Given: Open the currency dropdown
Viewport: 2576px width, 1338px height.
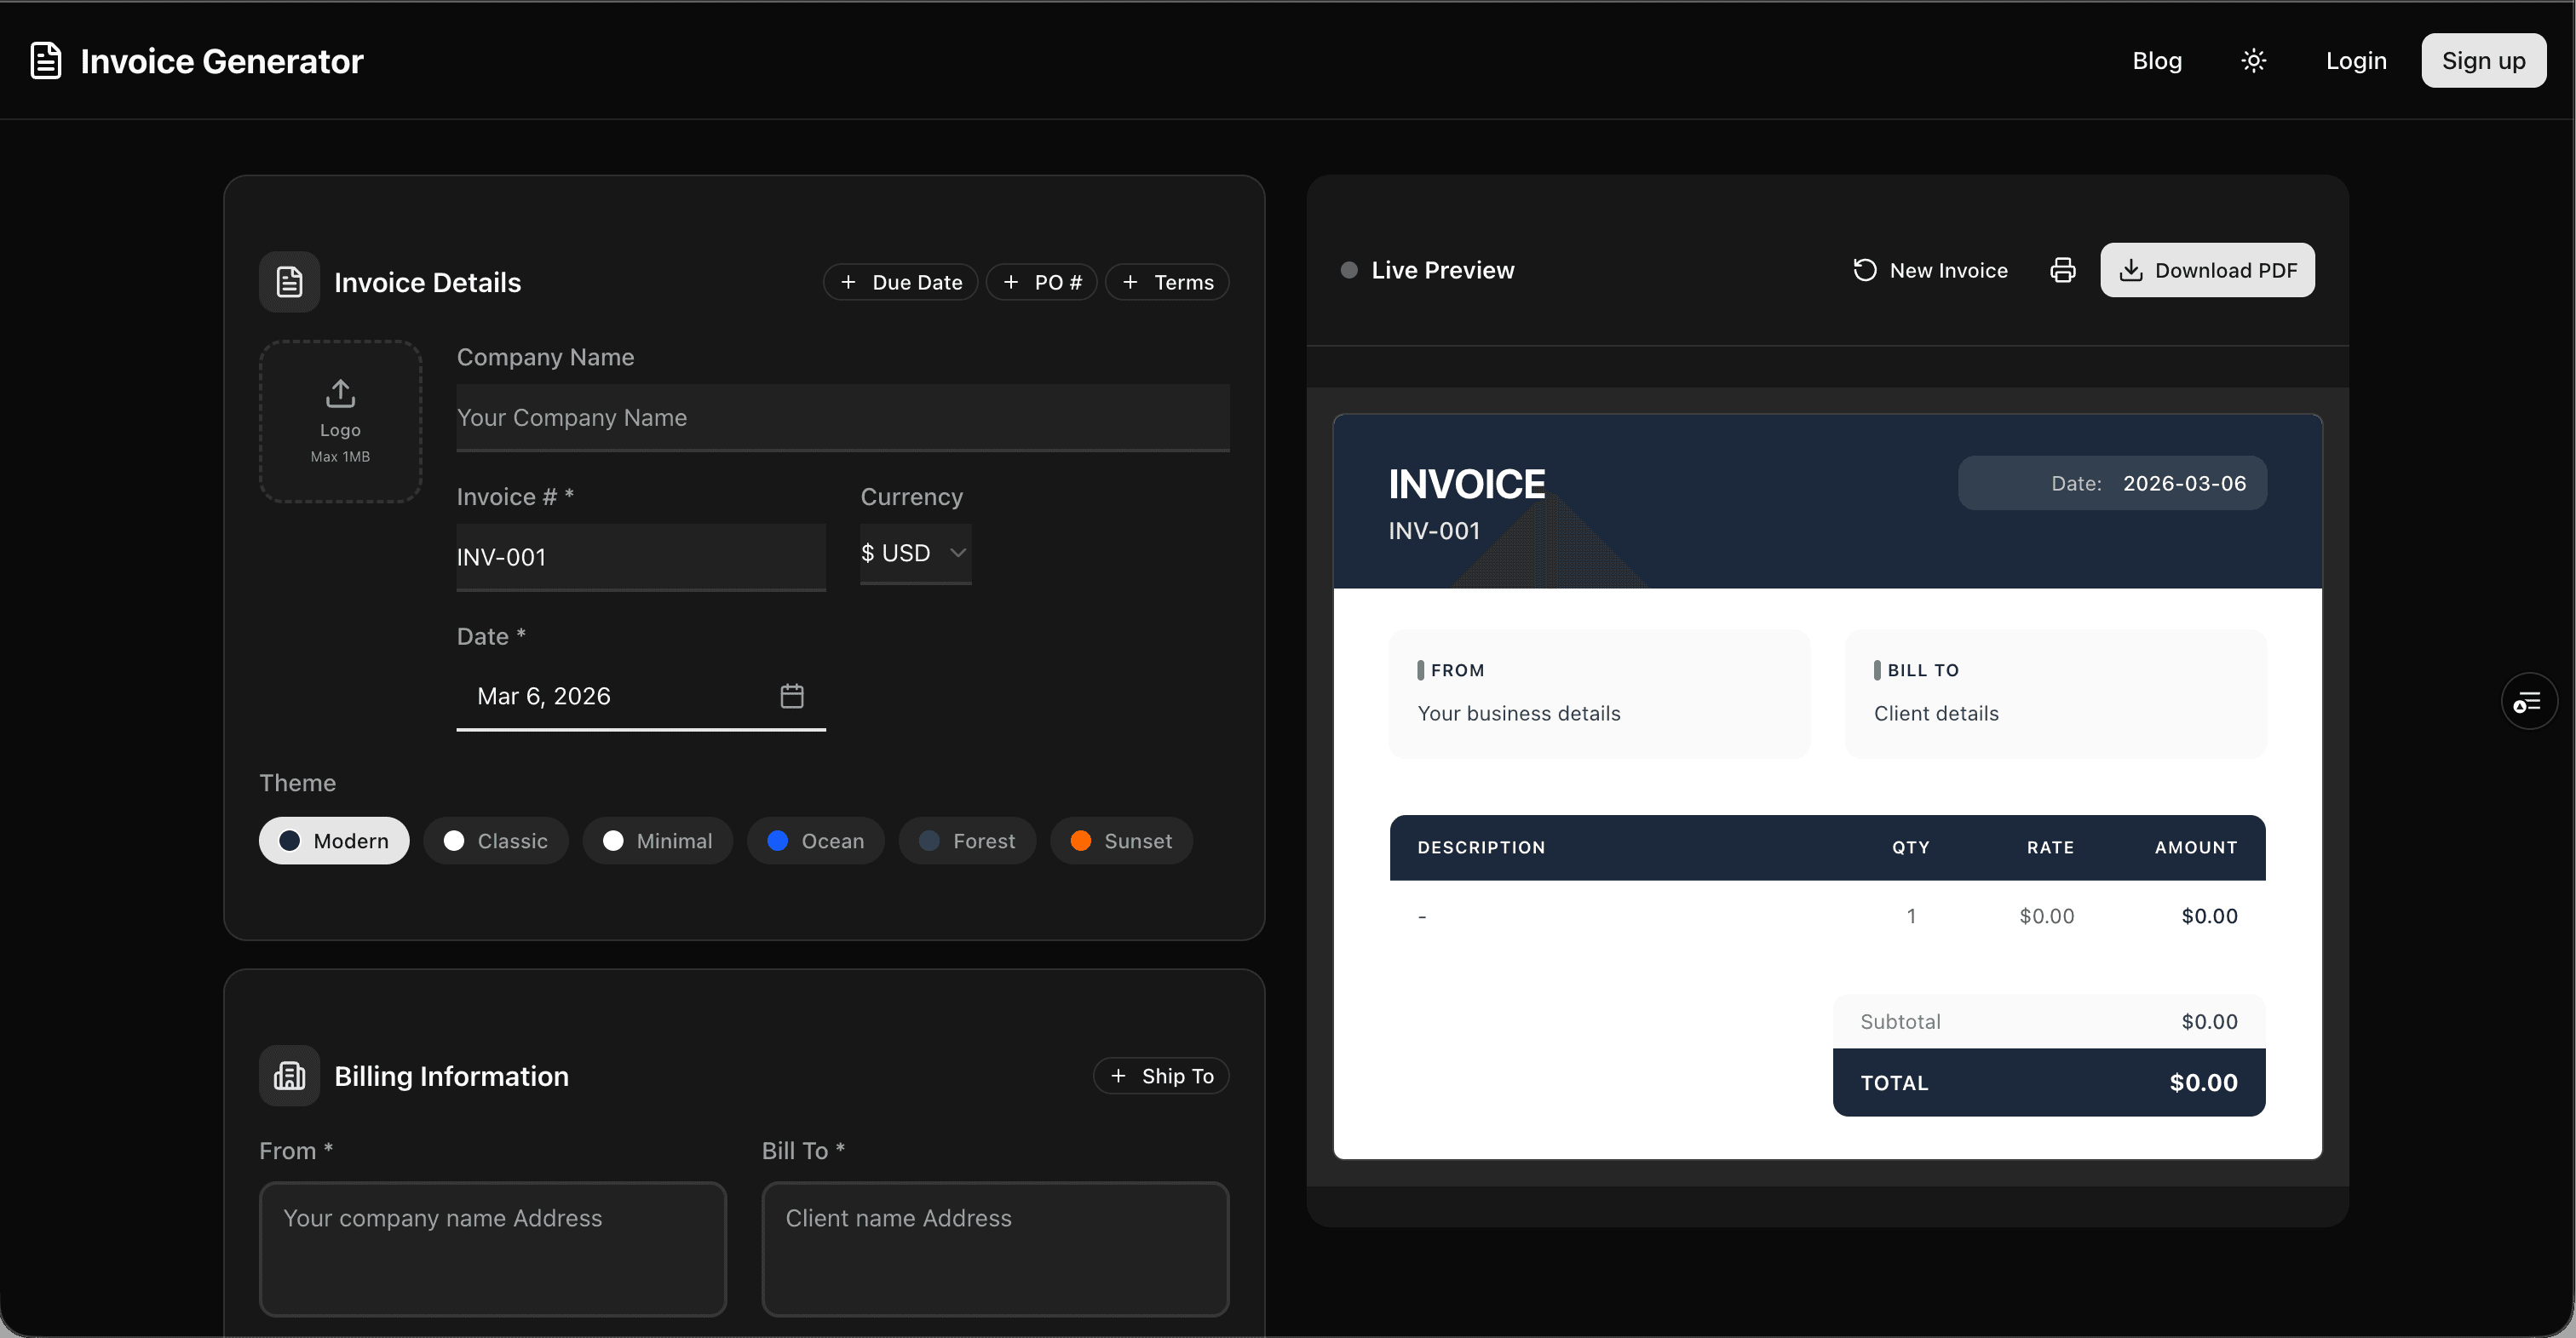Looking at the screenshot, I should (x=914, y=553).
